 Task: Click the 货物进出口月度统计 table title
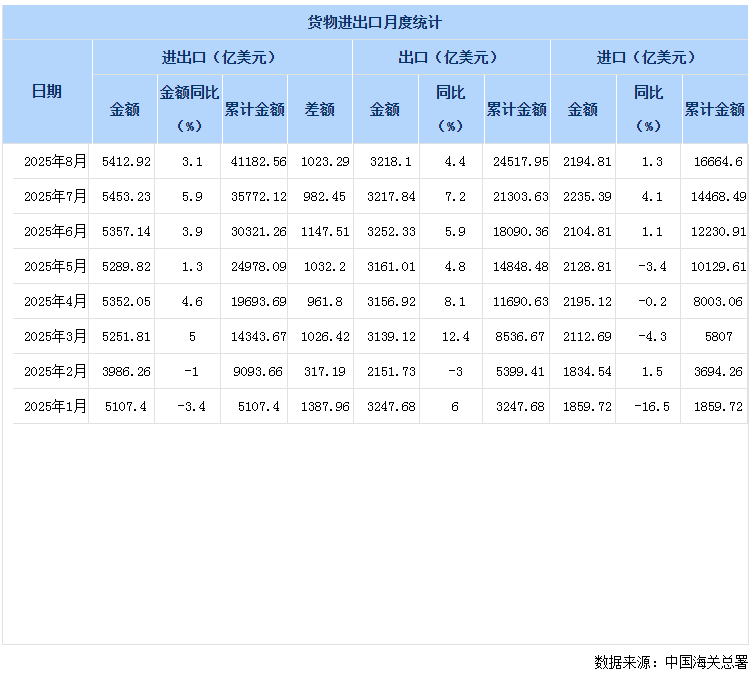(375, 21)
